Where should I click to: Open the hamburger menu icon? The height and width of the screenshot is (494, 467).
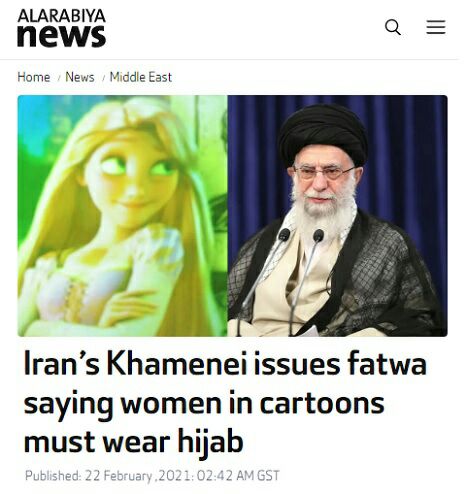tap(436, 27)
